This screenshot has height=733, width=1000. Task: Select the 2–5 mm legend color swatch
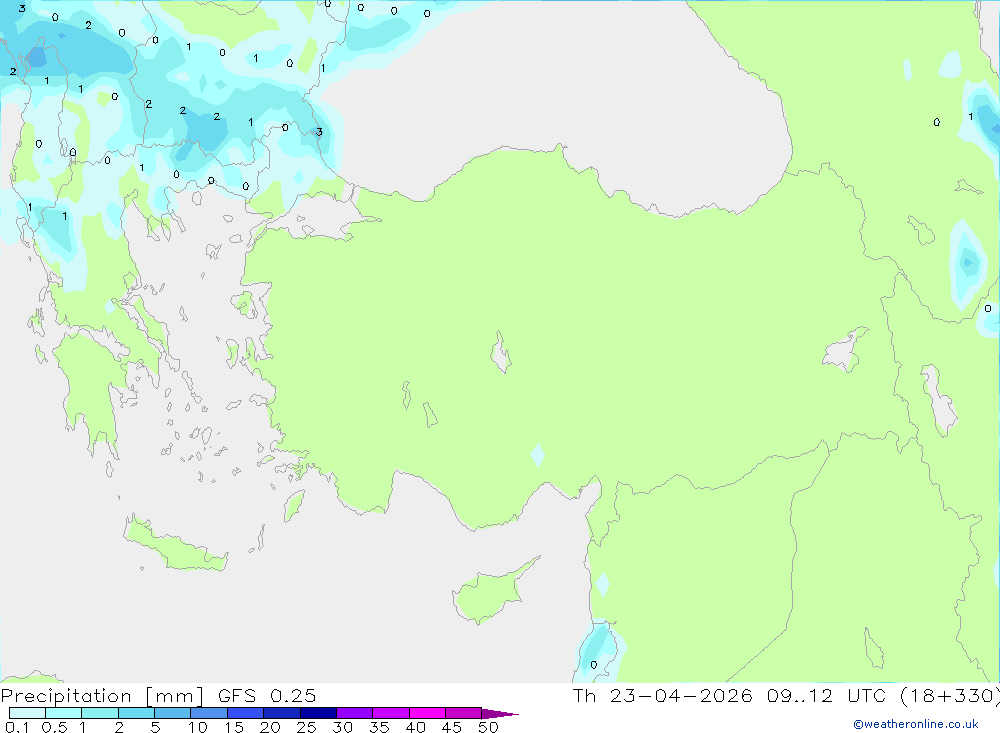(136, 713)
